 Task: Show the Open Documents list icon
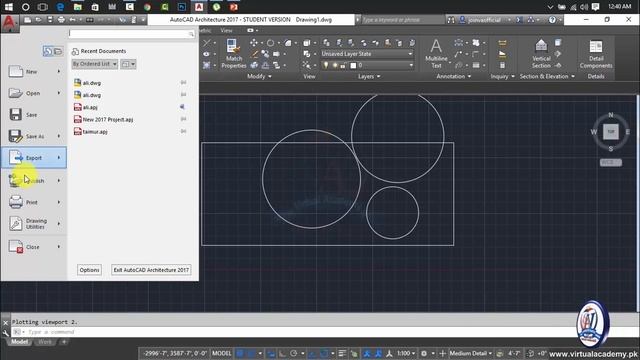point(58,51)
